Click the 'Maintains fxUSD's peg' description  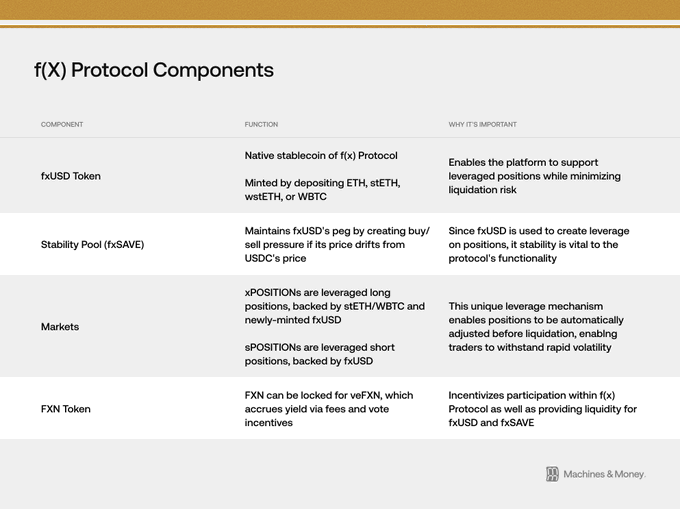(337, 245)
